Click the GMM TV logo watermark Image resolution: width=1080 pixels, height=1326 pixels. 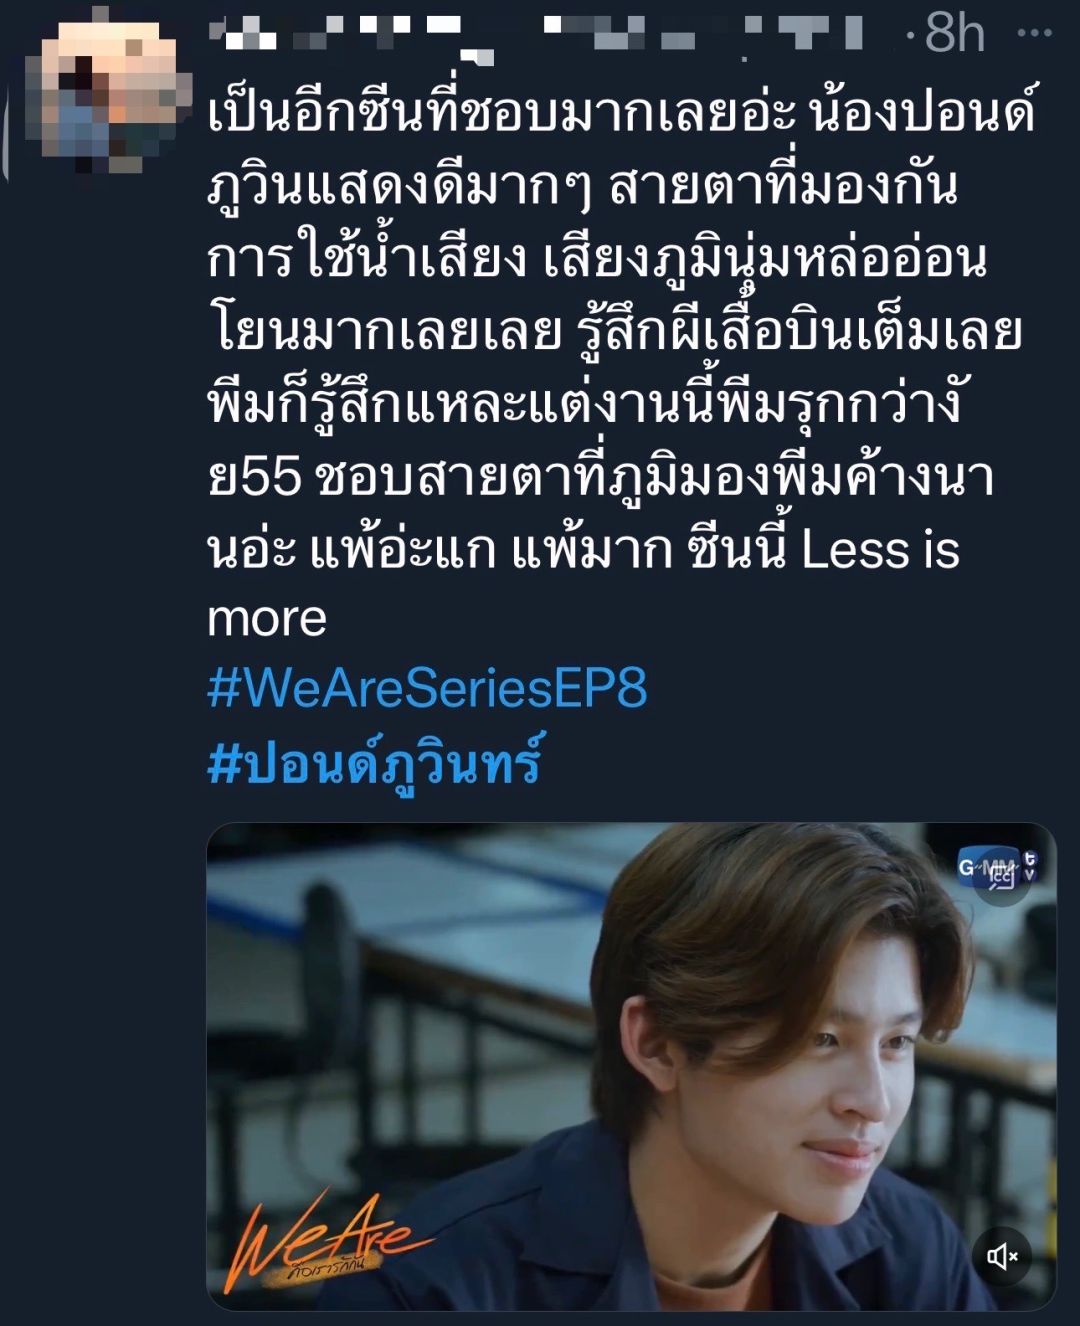point(997,866)
